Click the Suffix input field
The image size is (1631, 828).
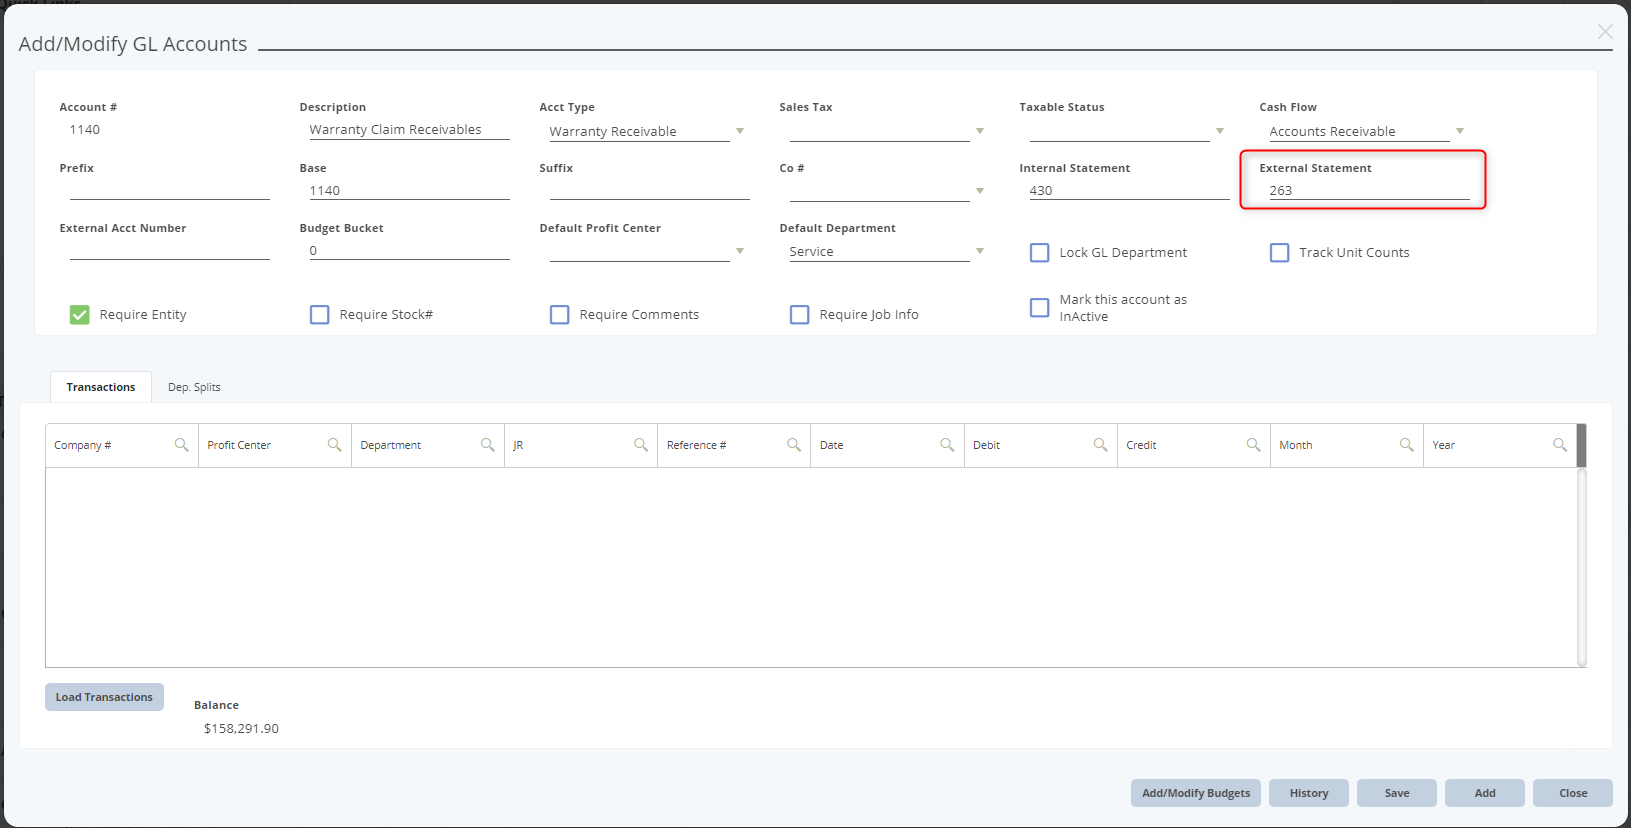(649, 190)
